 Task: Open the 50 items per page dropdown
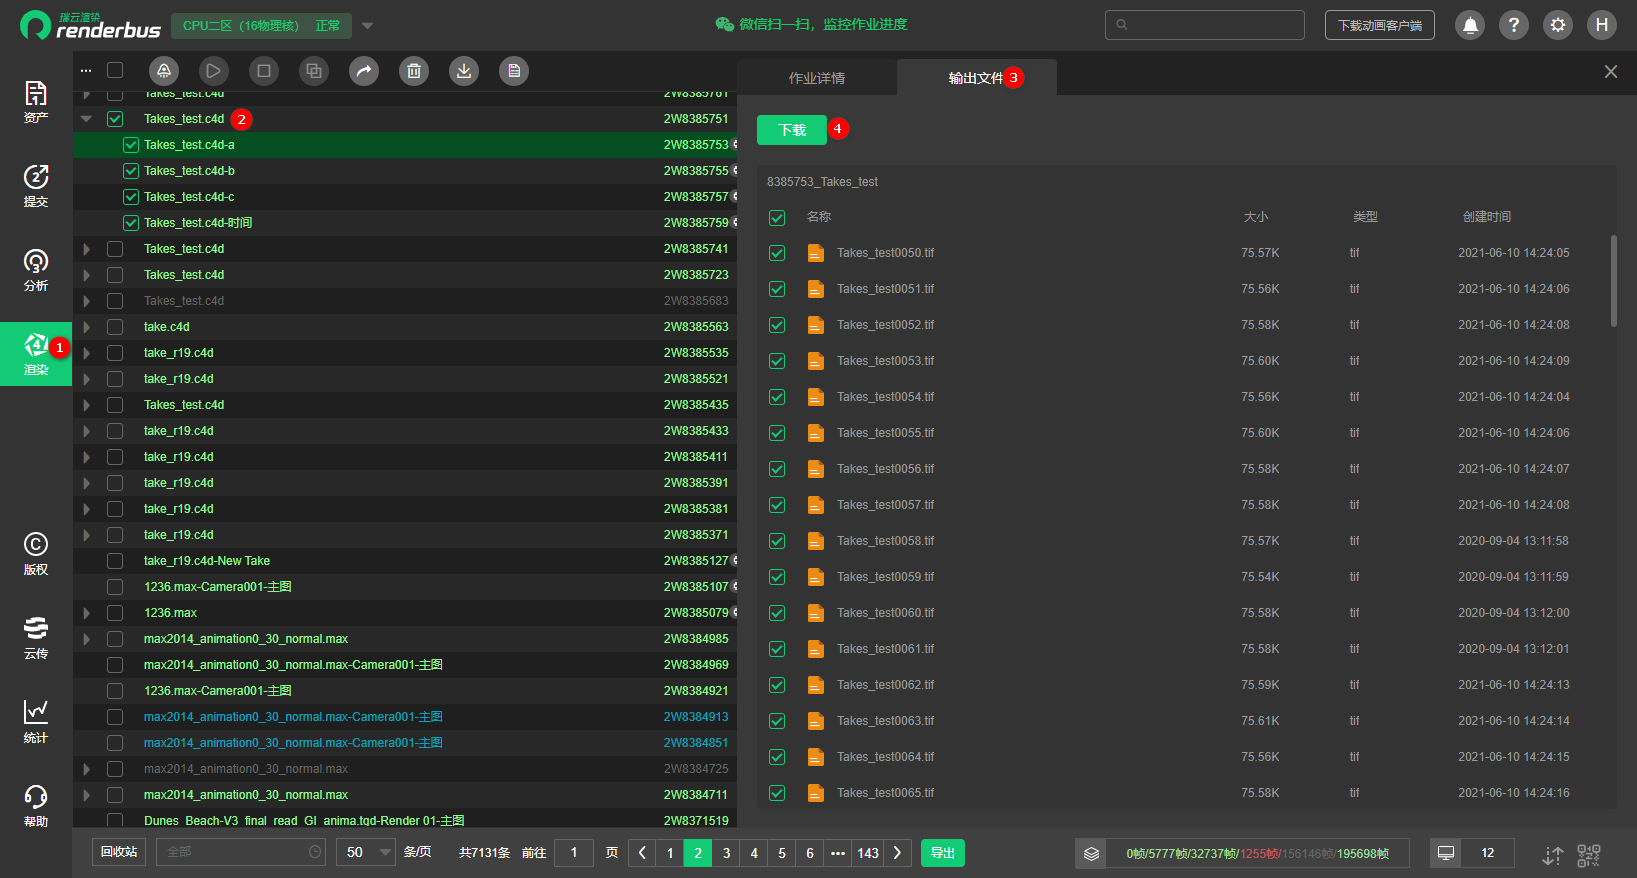coord(367,853)
